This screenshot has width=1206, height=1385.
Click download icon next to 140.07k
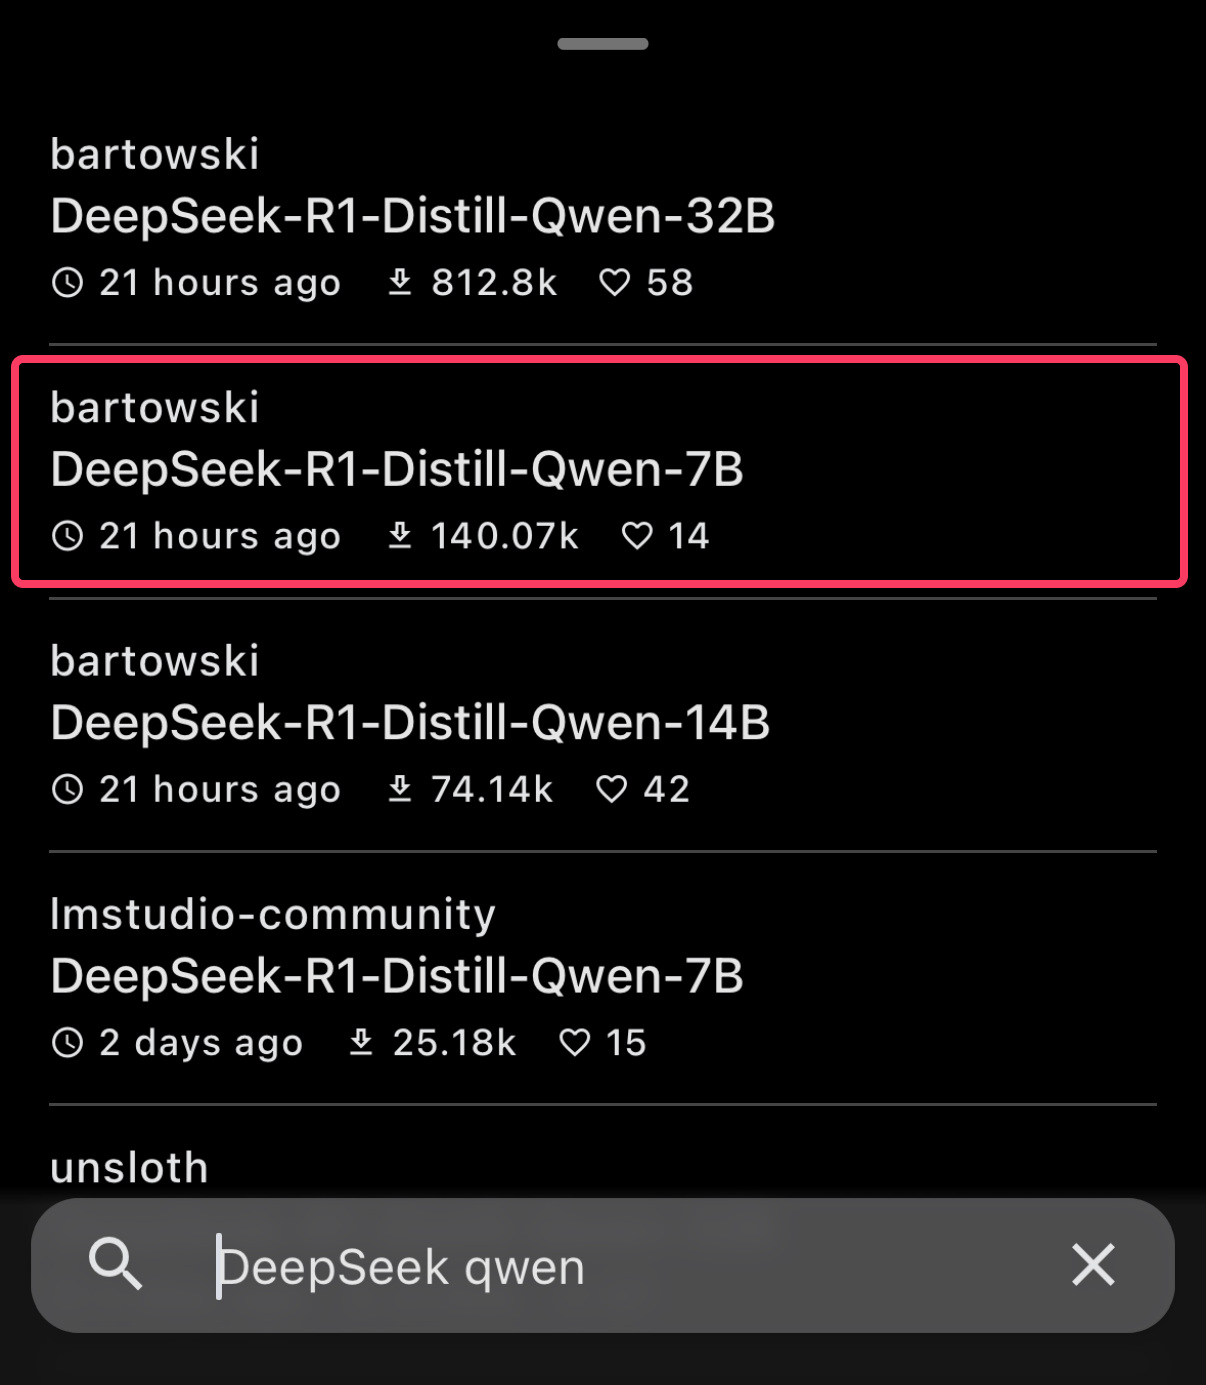(400, 536)
